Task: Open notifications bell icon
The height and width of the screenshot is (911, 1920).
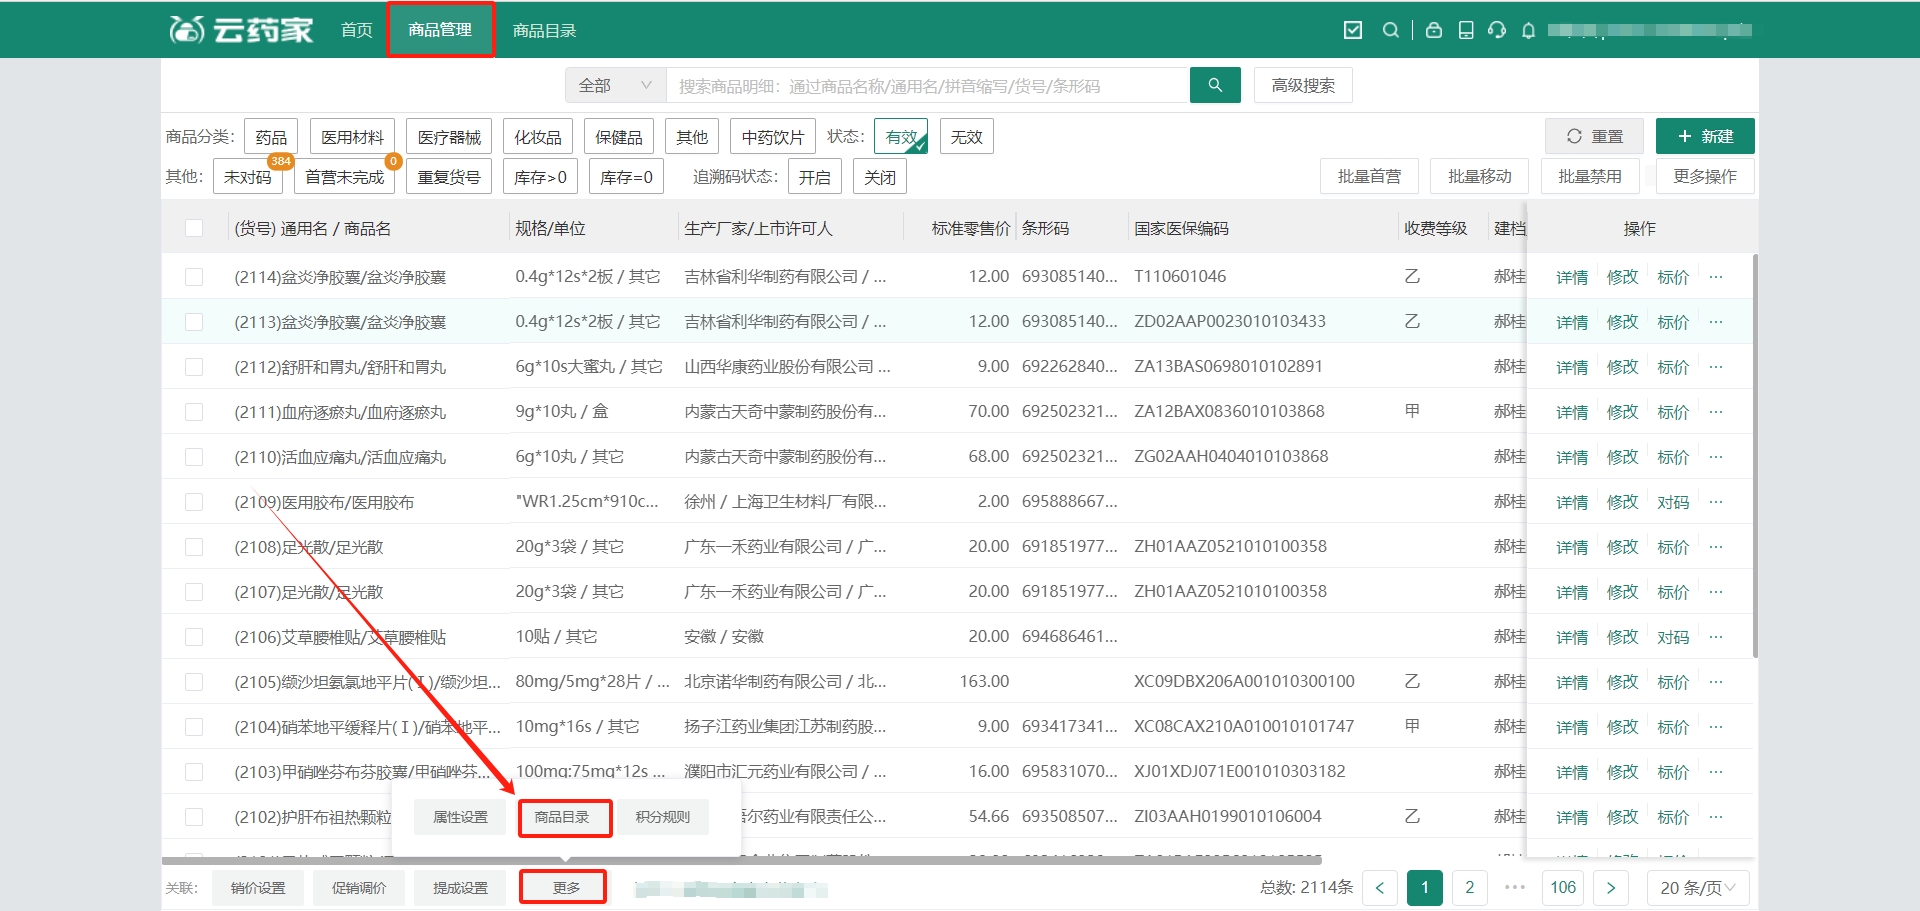Action: tap(1528, 30)
